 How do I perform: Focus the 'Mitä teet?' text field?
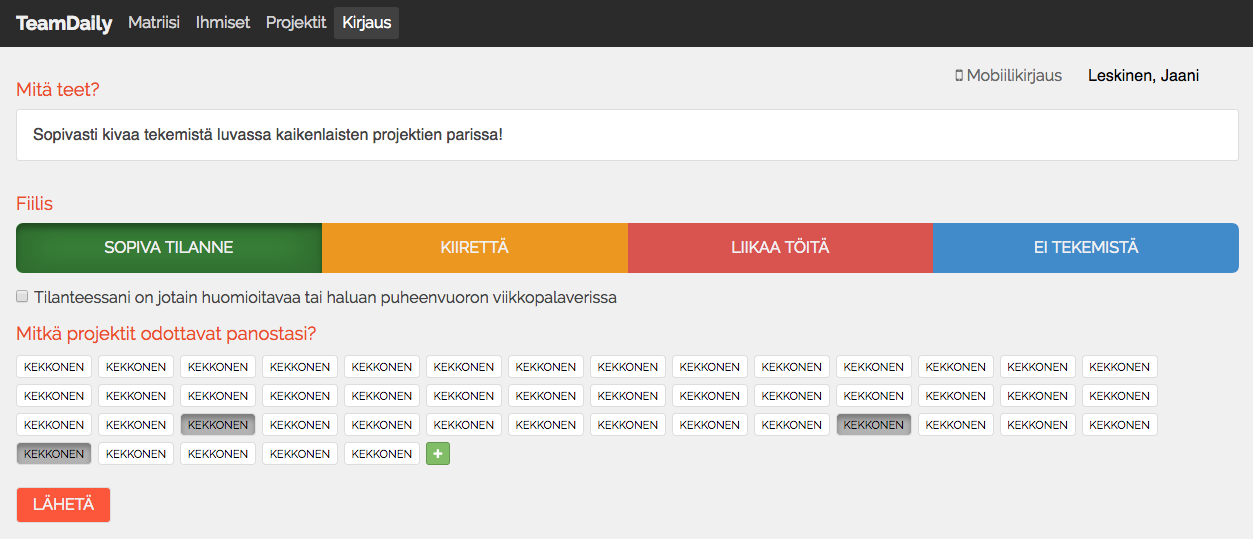(627, 134)
